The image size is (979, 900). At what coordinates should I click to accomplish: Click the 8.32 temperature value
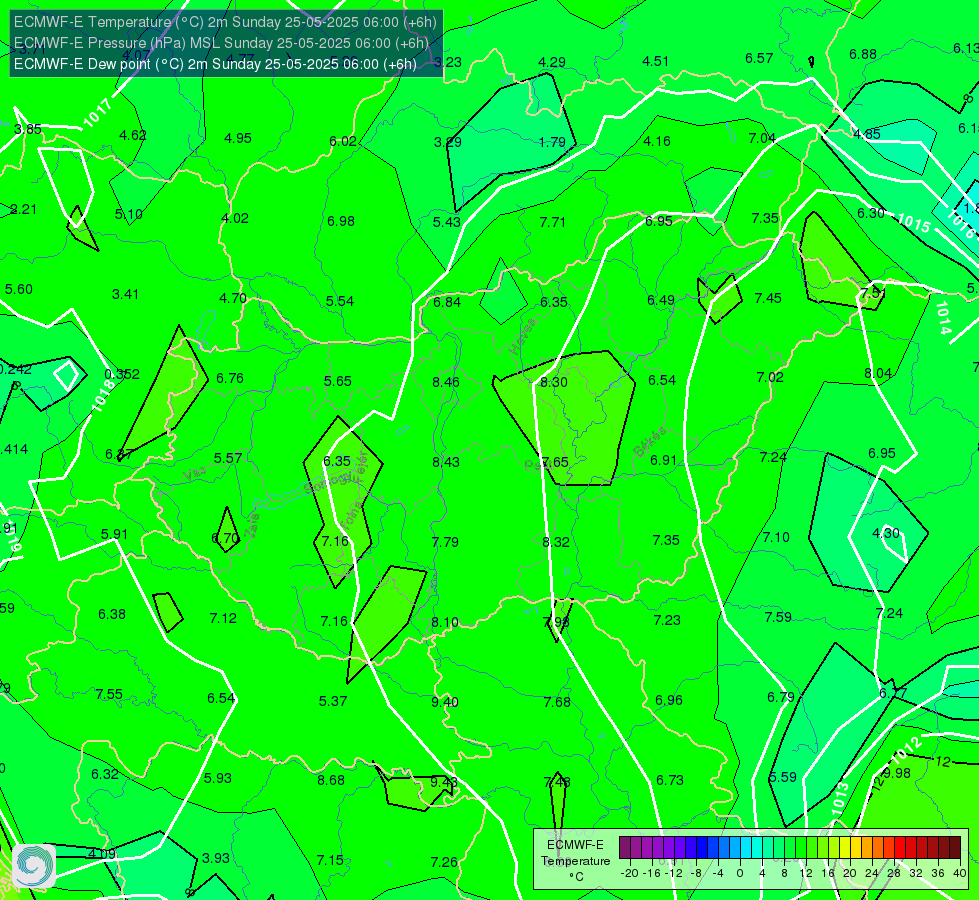point(556,542)
